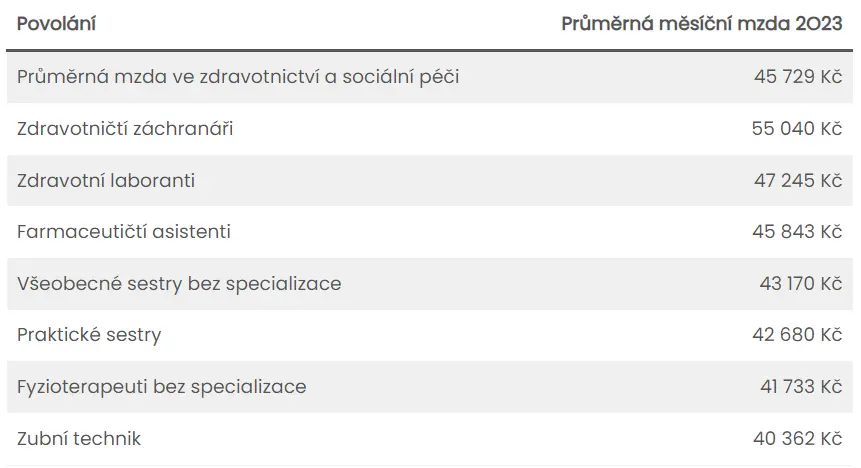Image resolution: width=861 pixels, height=468 pixels.
Task: Click the 47 245 Kč salary value
Action: click(x=798, y=181)
